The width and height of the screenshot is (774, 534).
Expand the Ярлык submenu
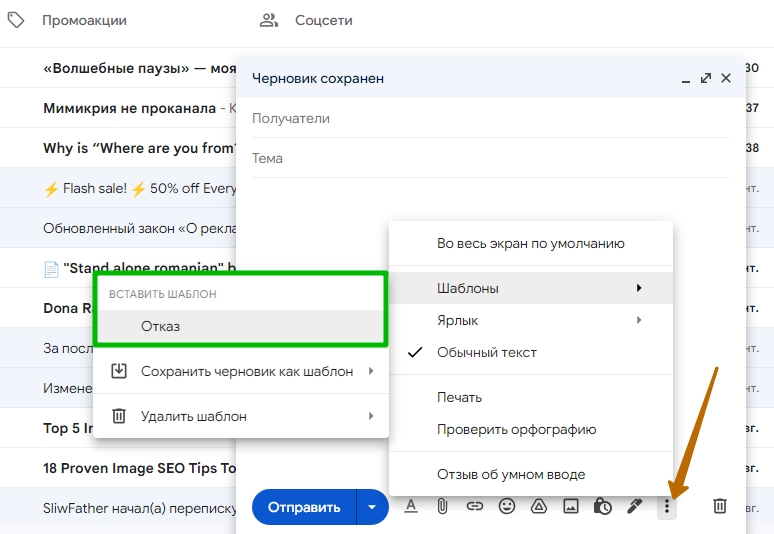tap(531, 320)
